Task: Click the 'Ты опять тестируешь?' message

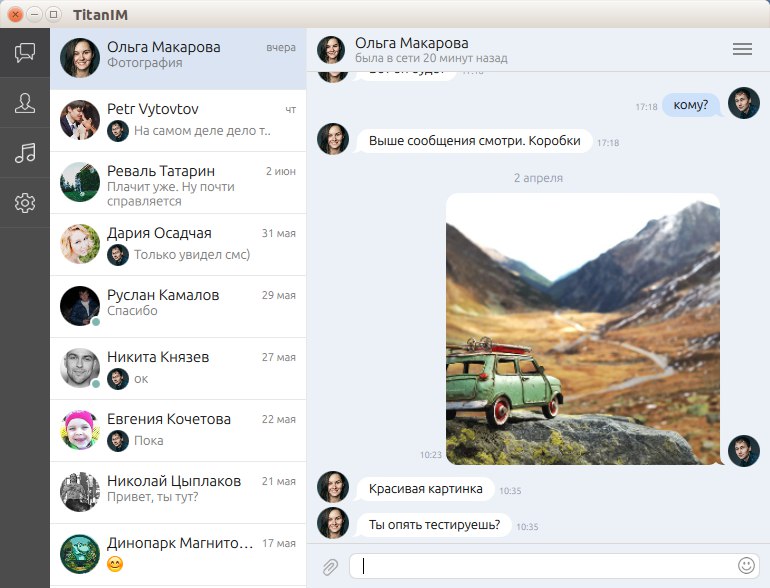Action: click(x=434, y=525)
